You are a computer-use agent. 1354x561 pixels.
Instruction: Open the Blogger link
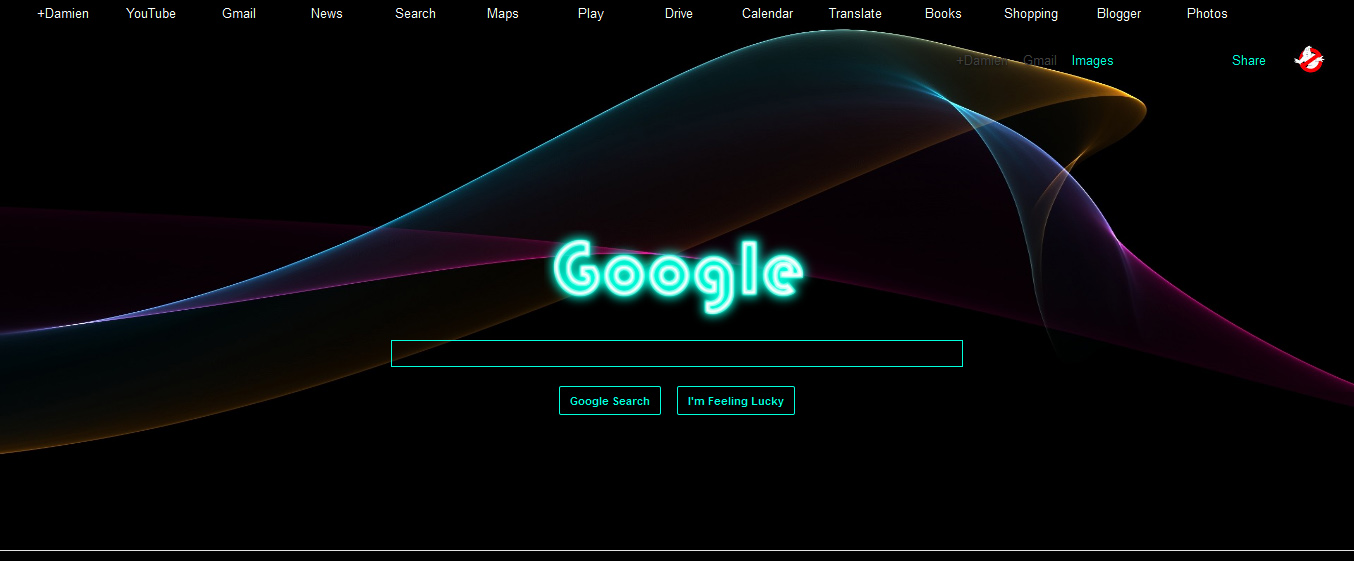(x=1119, y=14)
